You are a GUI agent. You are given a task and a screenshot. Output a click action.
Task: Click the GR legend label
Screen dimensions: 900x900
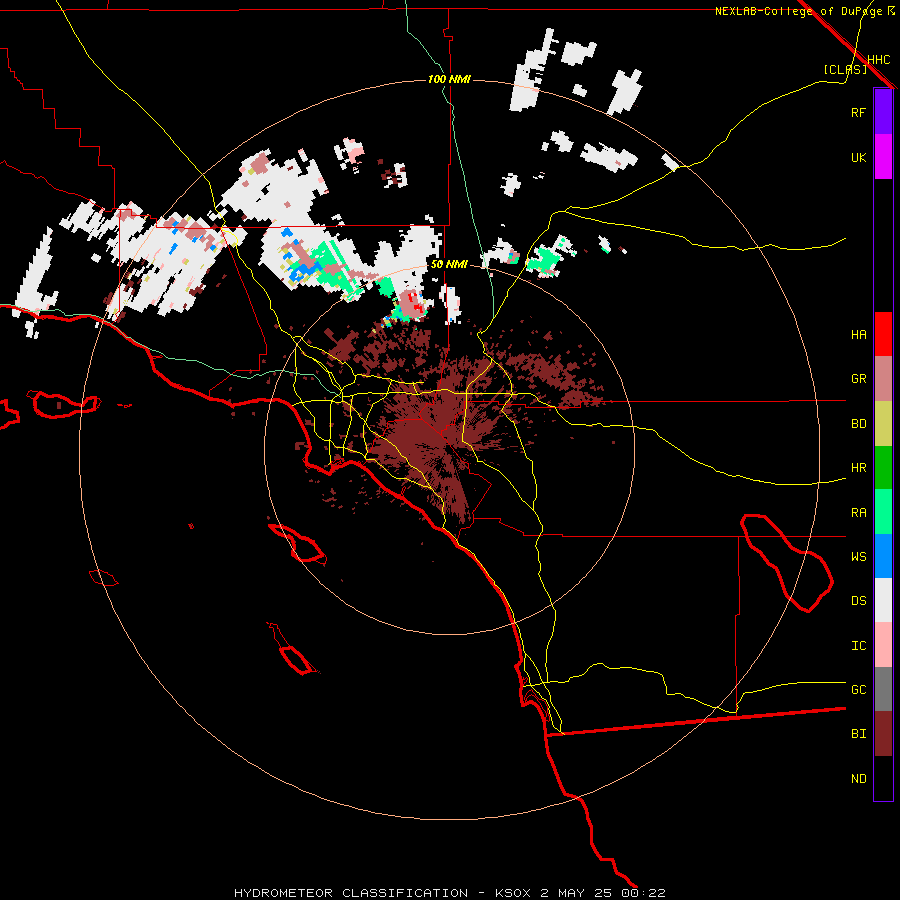[858, 379]
